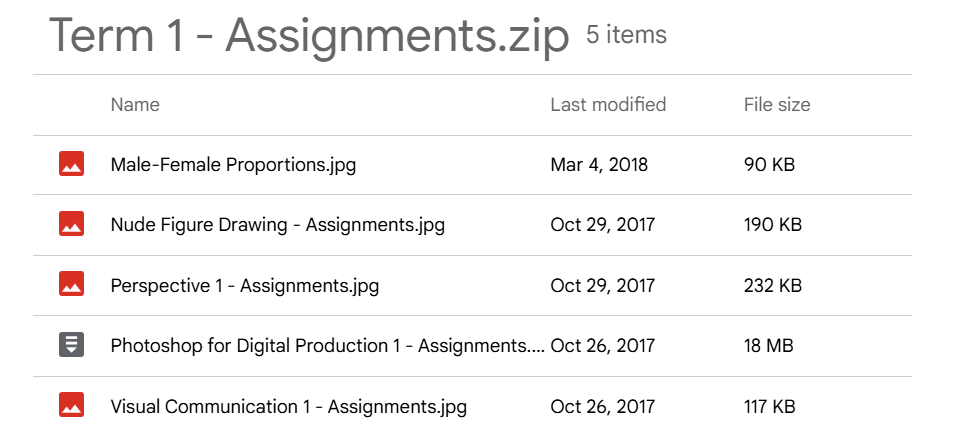The height and width of the screenshot is (432, 953).
Task: Click the Term 1 - Assignments.zip title
Action: click(309, 36)
